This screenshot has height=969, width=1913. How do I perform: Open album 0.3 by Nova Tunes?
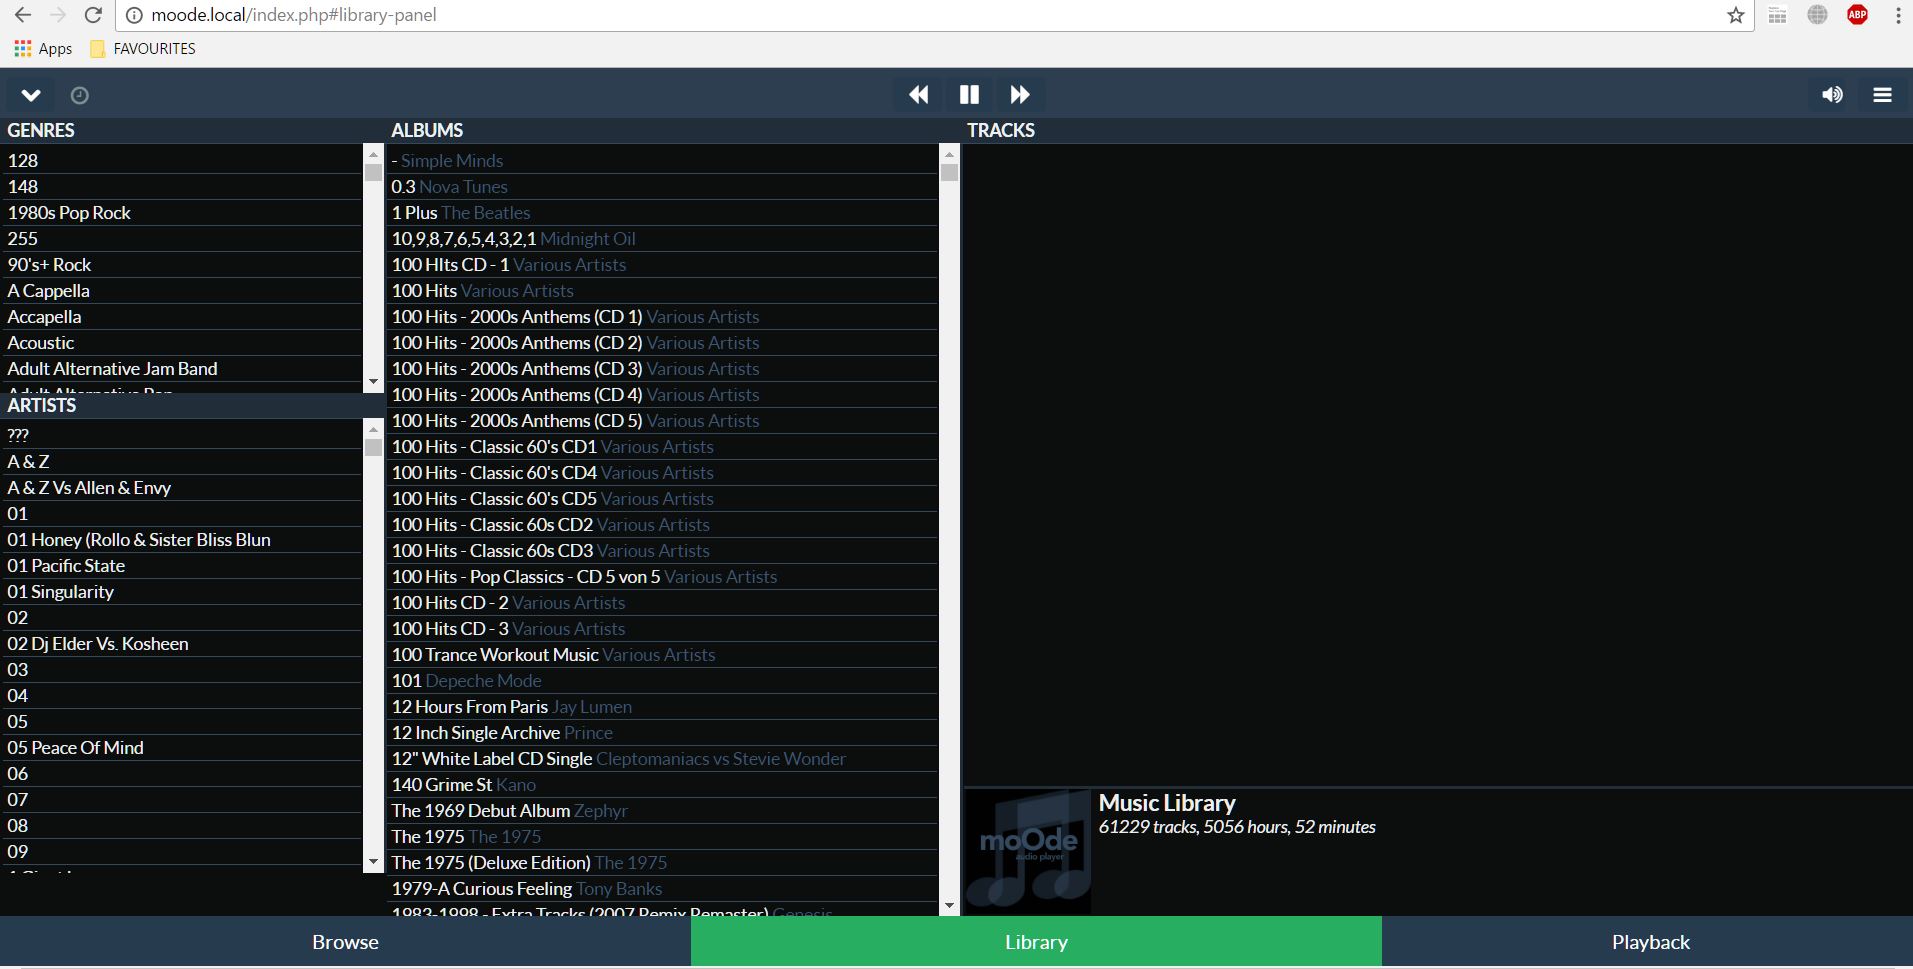click(662, 186)
